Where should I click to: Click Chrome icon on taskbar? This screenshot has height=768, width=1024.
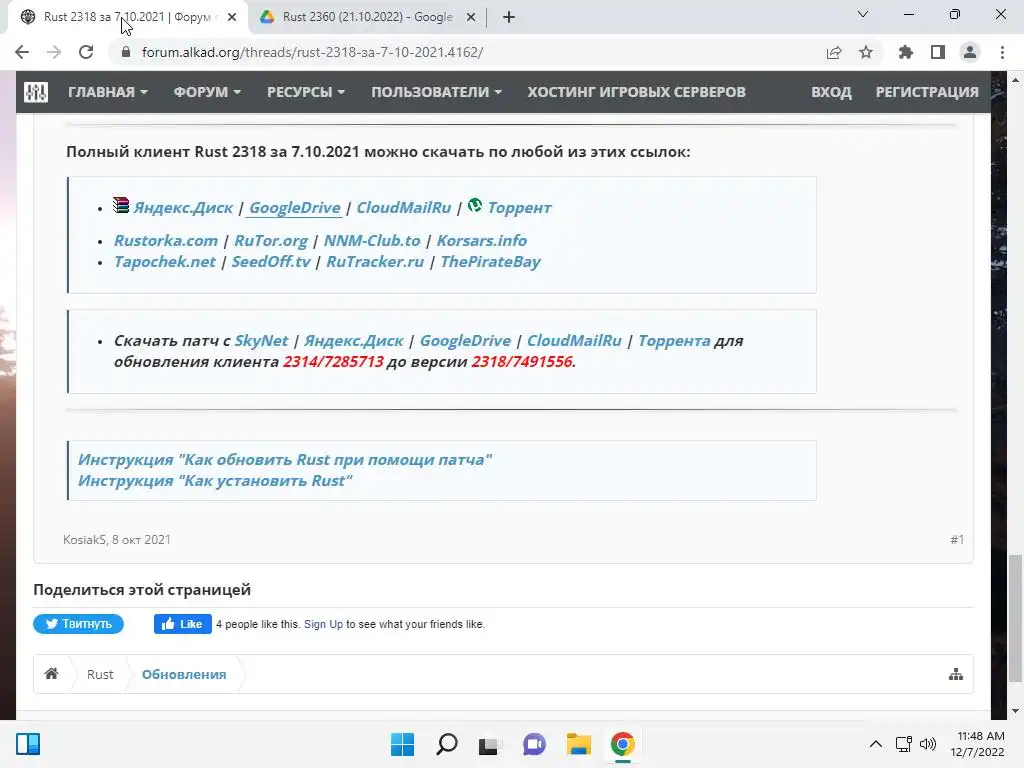(x=623, y=744)
